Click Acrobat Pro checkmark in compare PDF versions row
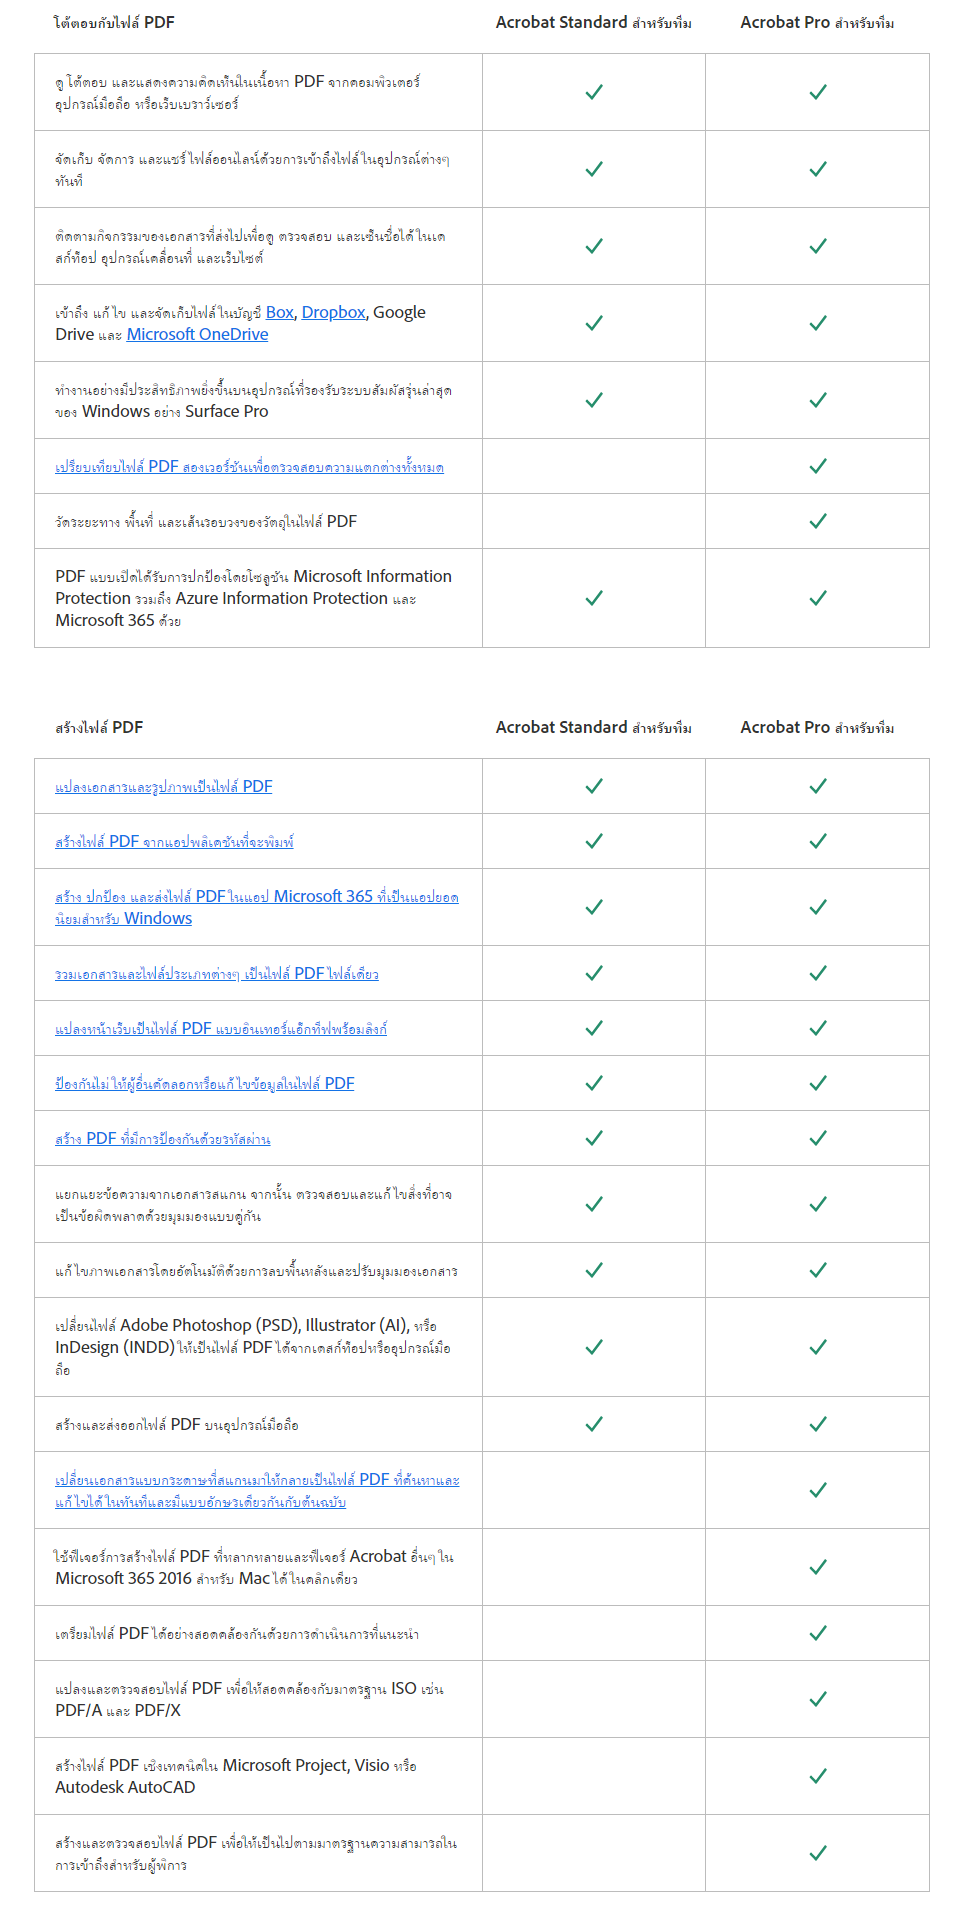 817,466
